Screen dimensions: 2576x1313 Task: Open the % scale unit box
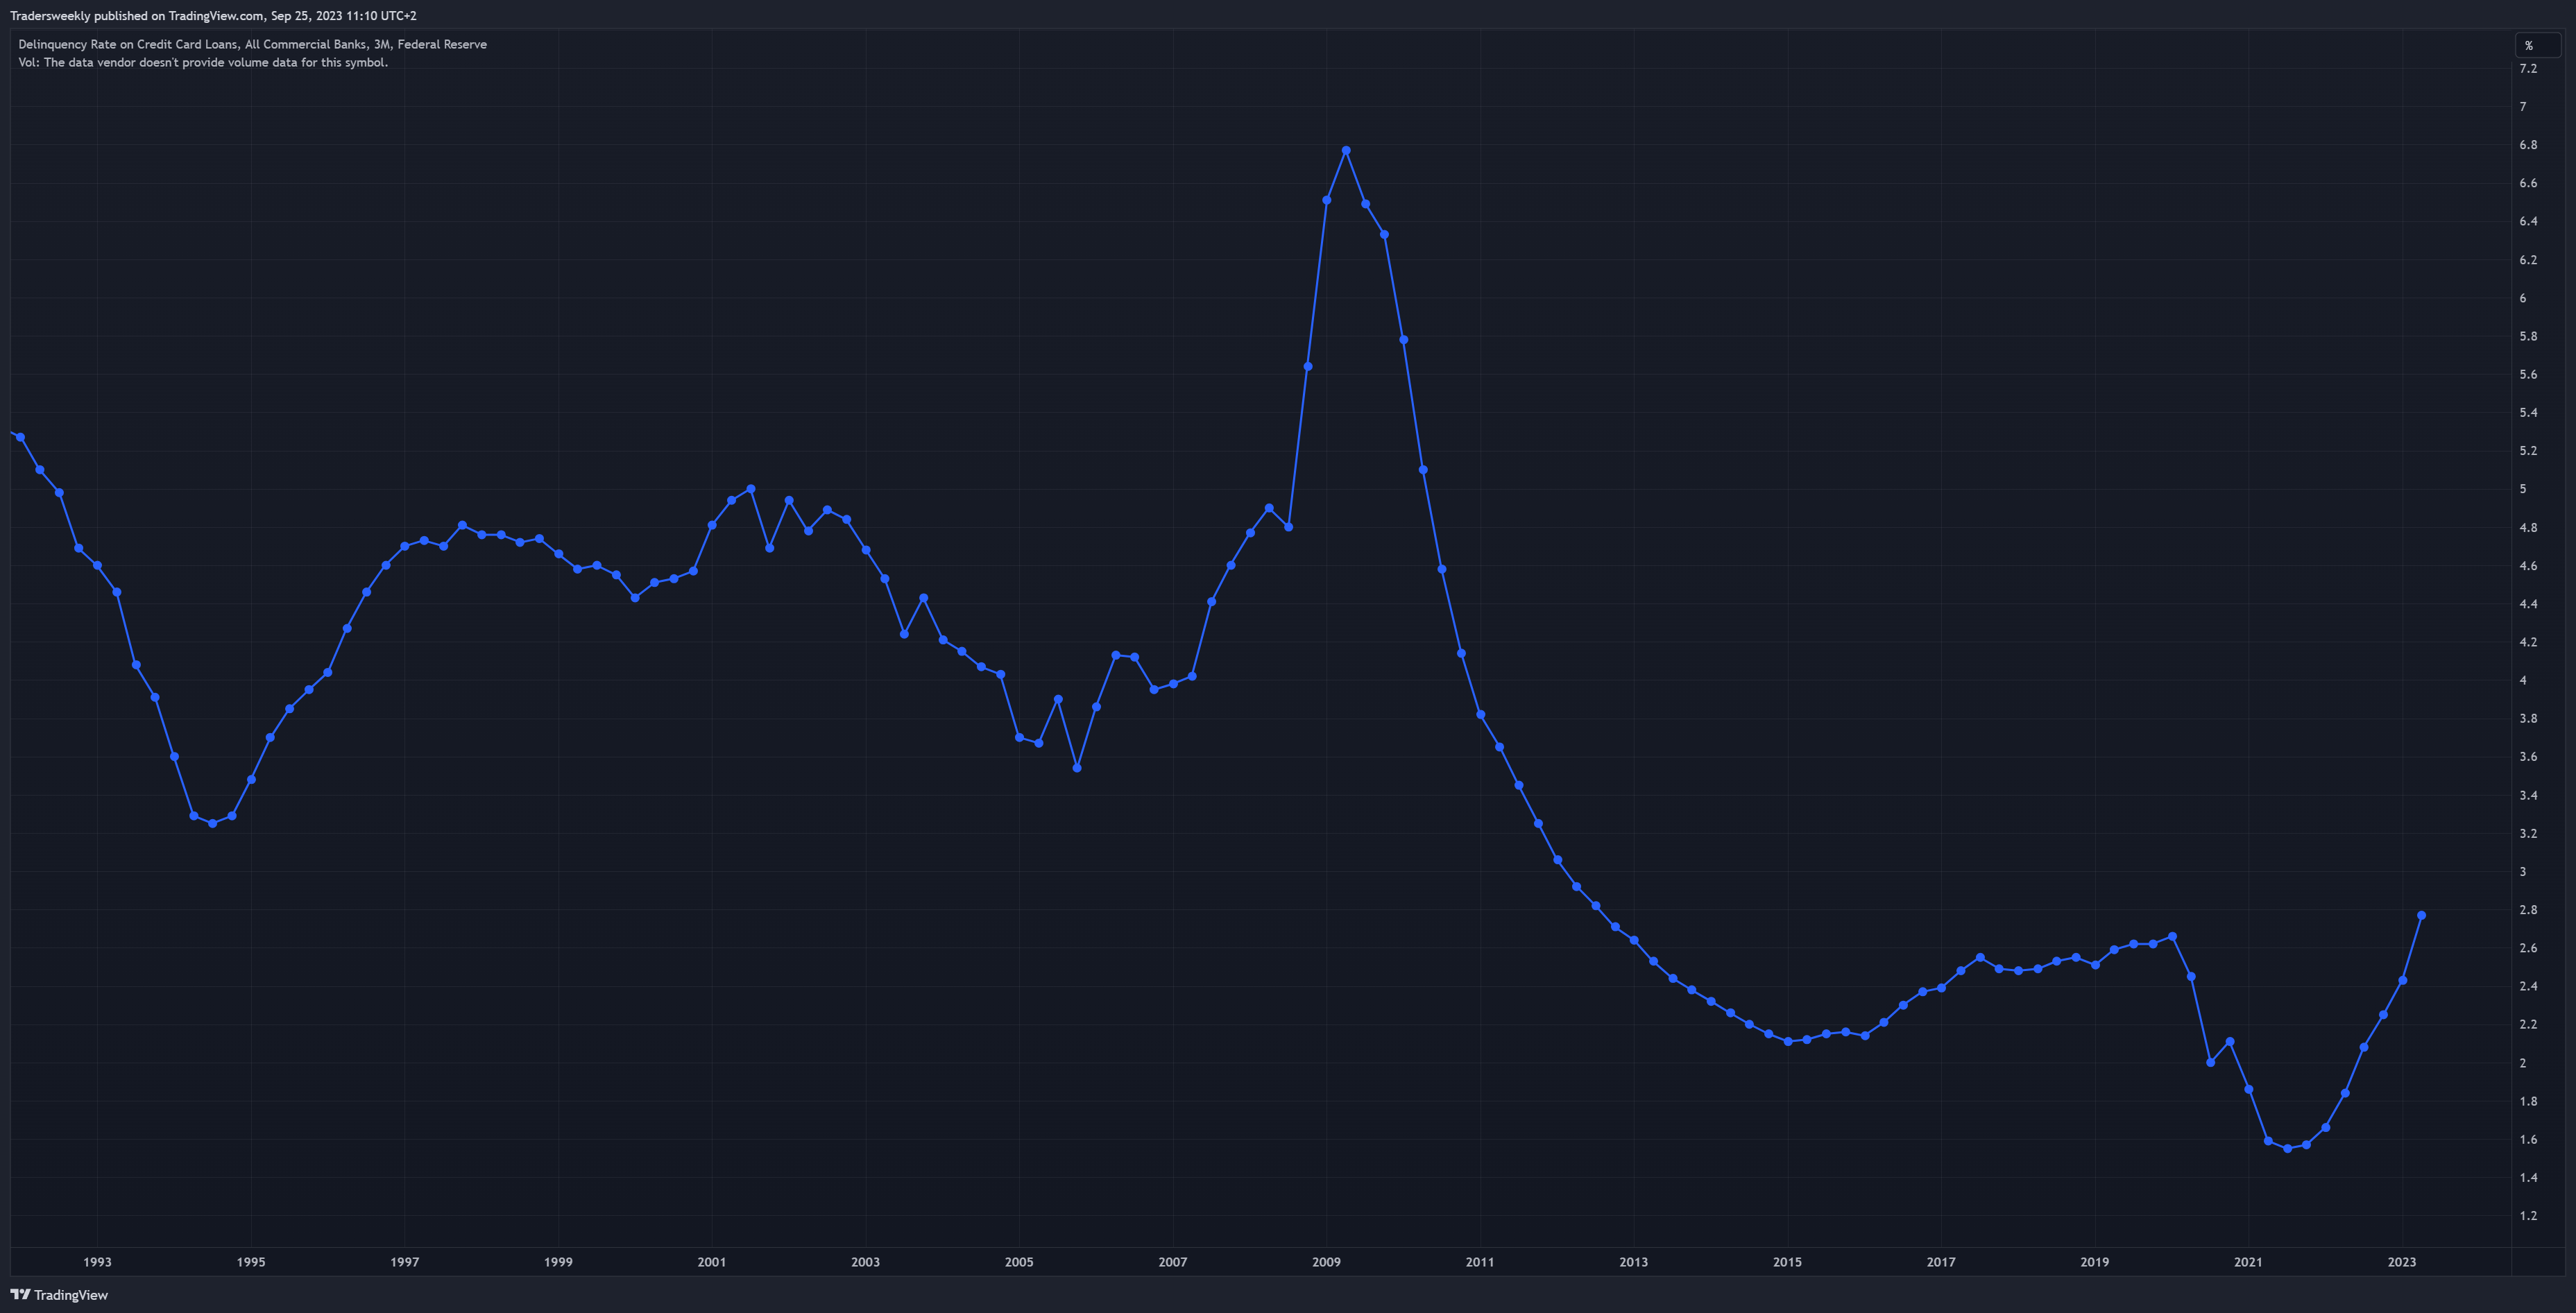[2537, 45]
